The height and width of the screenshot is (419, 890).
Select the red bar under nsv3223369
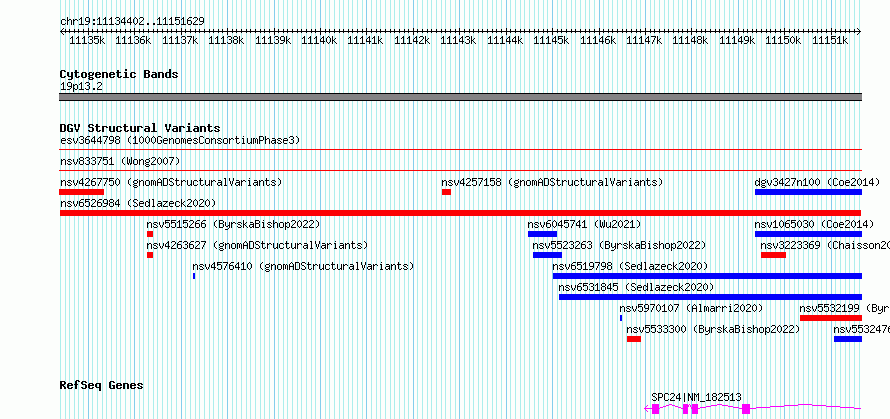point(774,255)
